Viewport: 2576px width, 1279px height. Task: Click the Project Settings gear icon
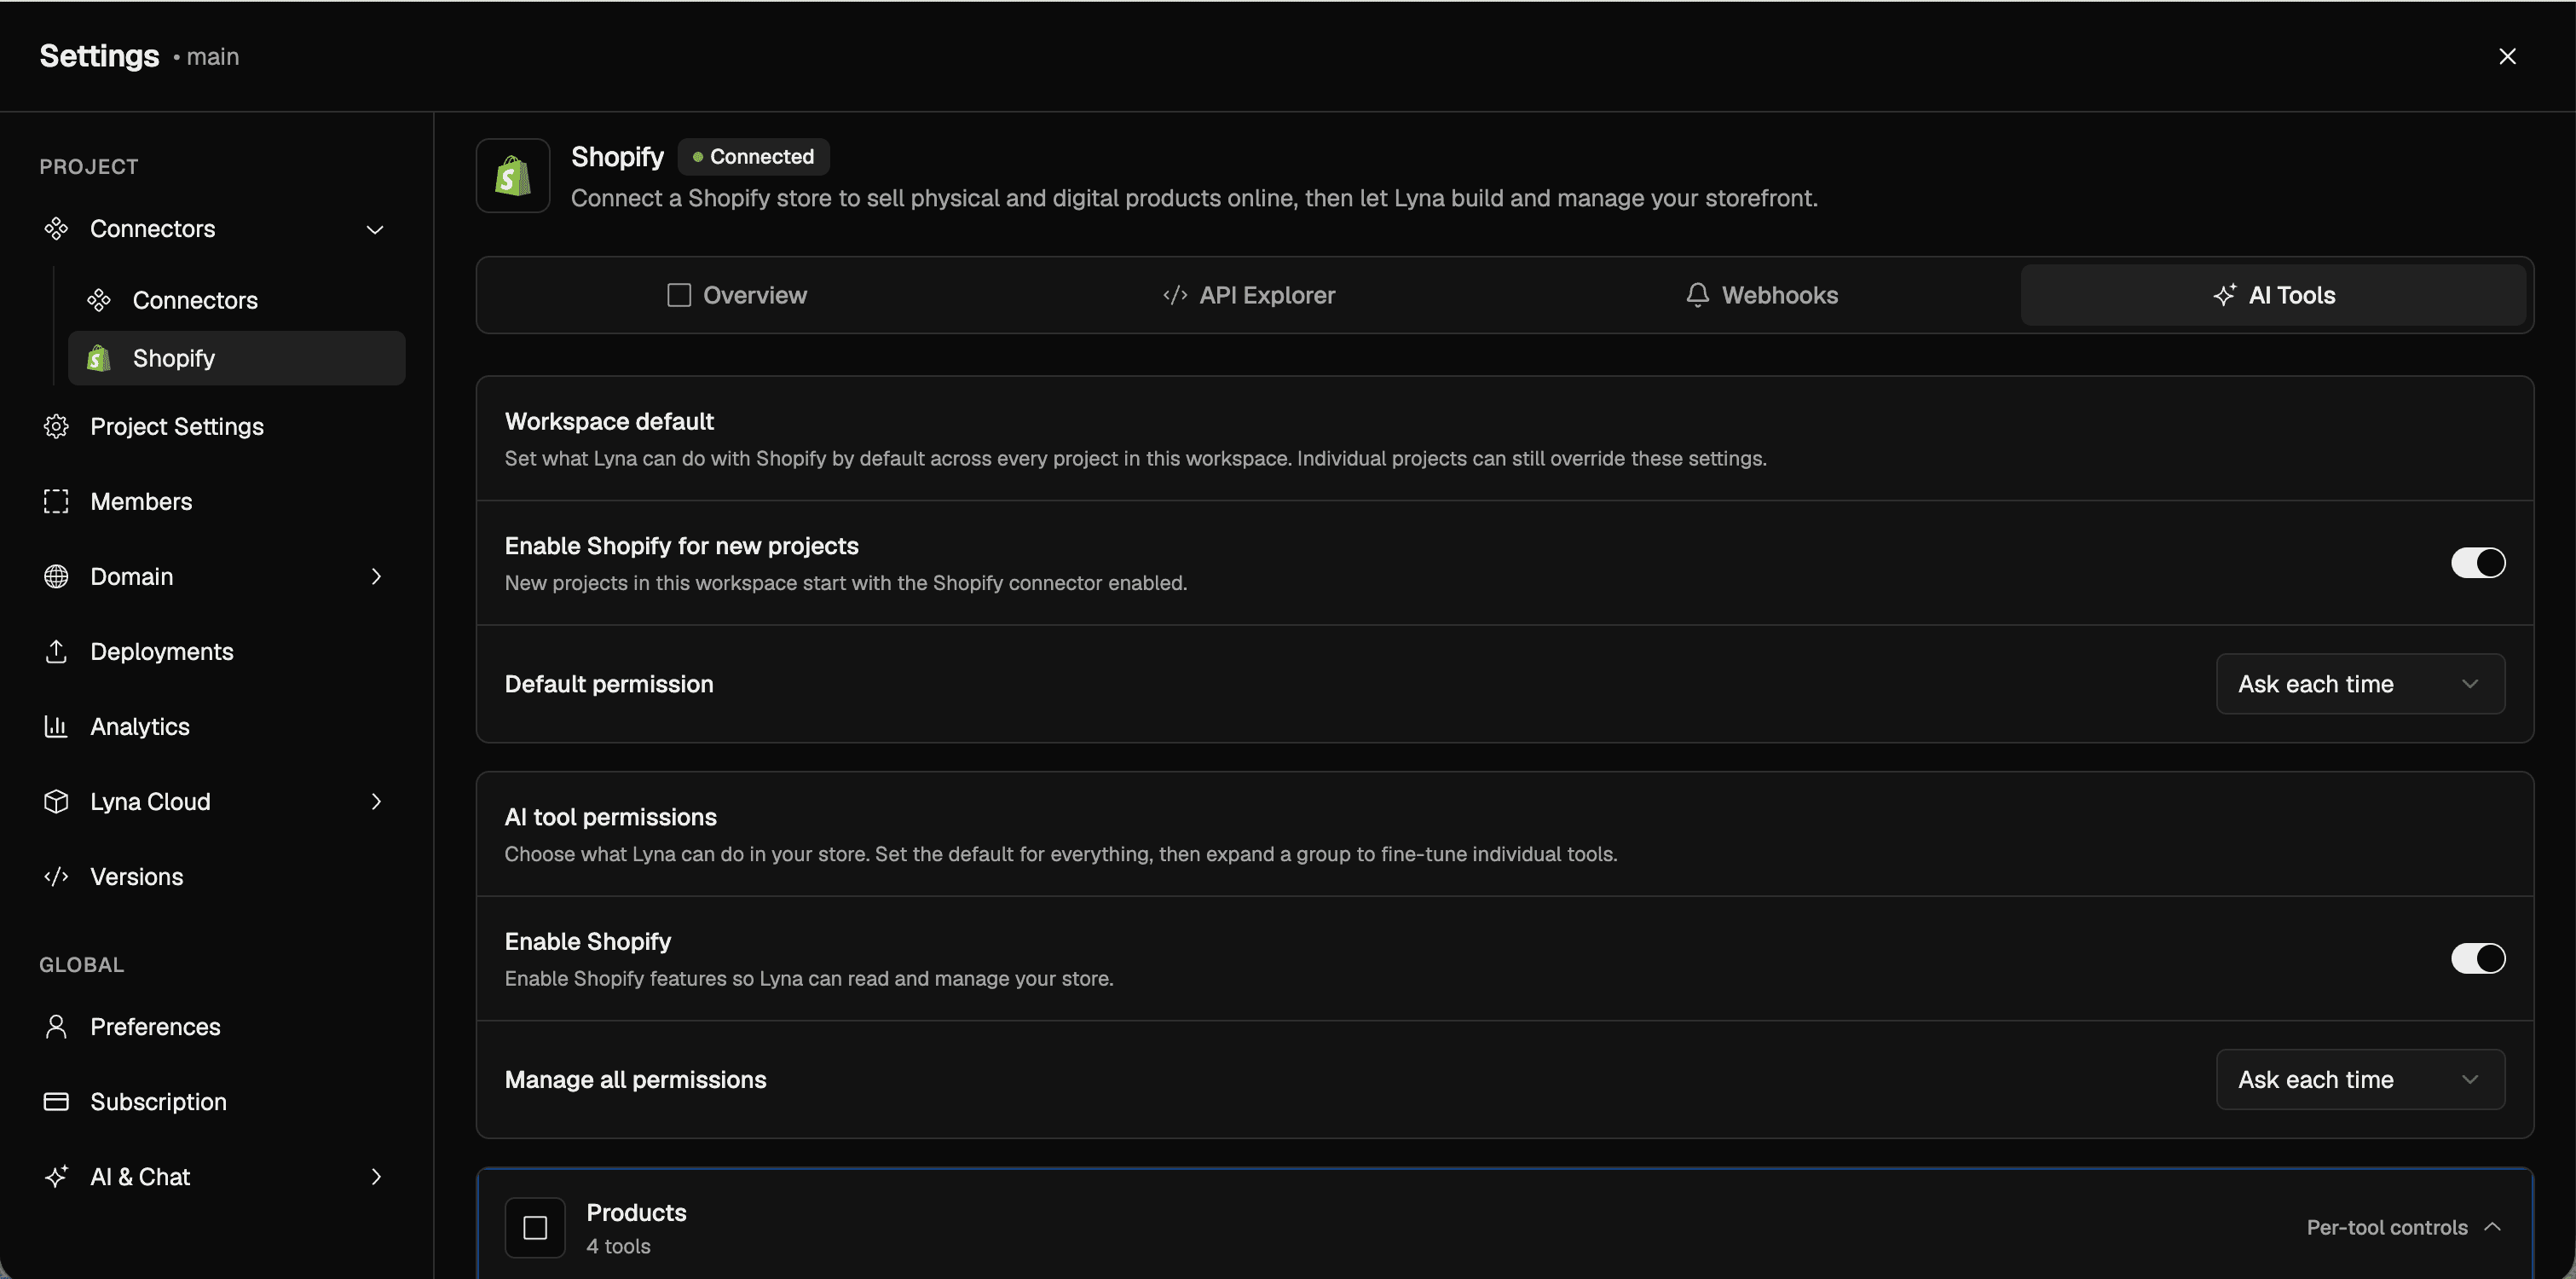click(56, 427)
